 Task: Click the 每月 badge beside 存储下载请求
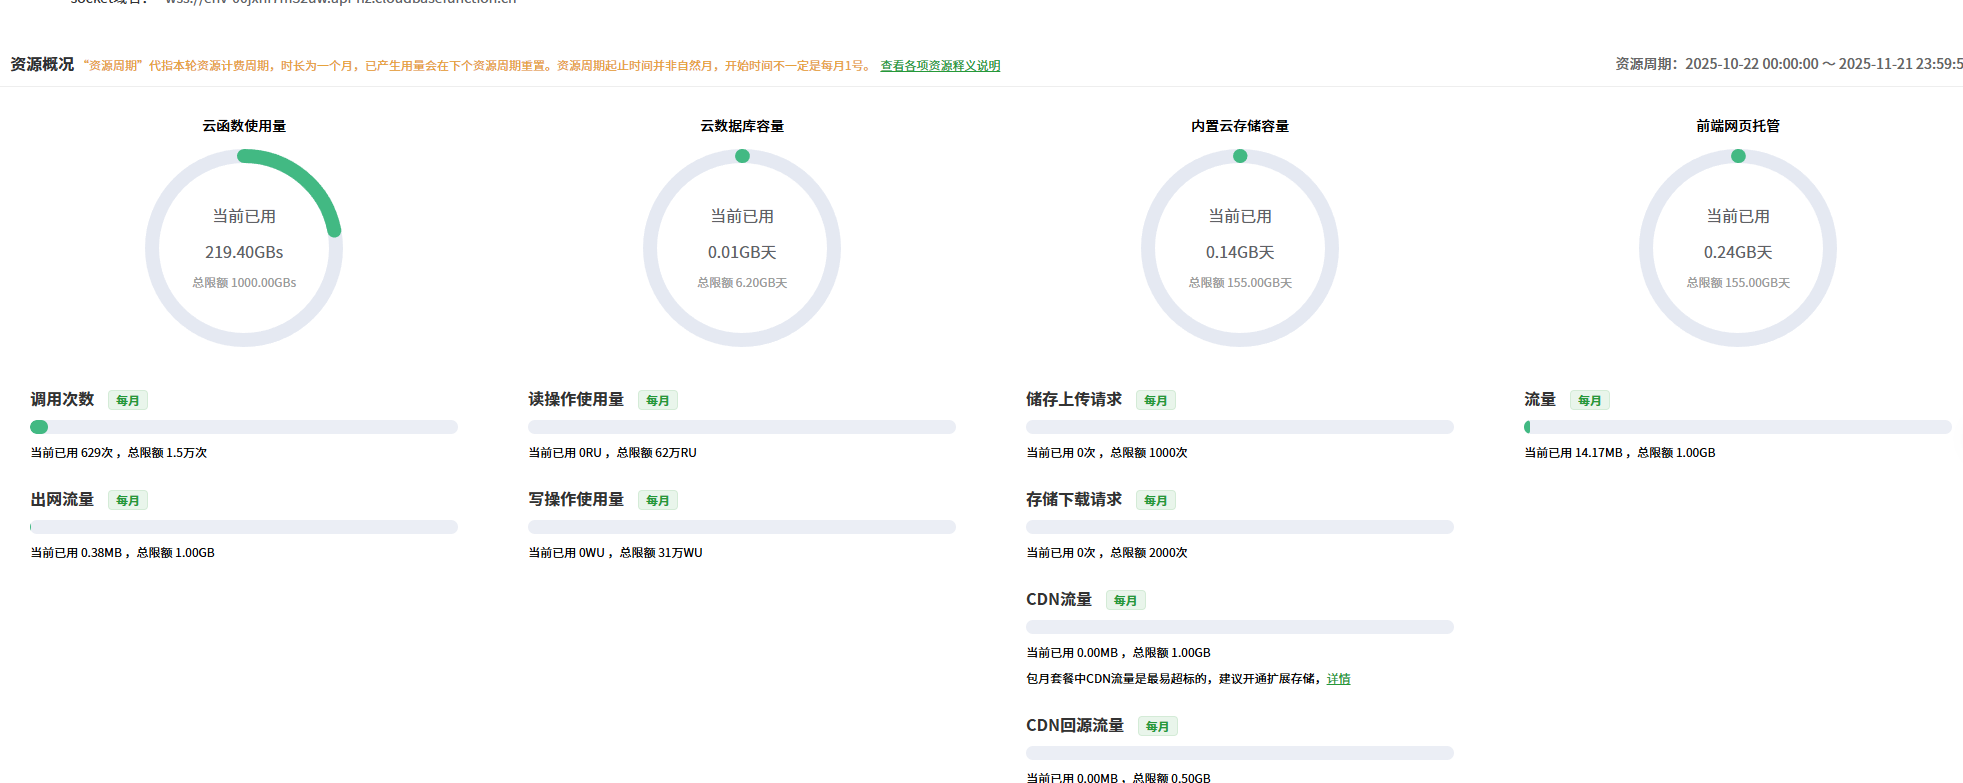click(1156, 501)
